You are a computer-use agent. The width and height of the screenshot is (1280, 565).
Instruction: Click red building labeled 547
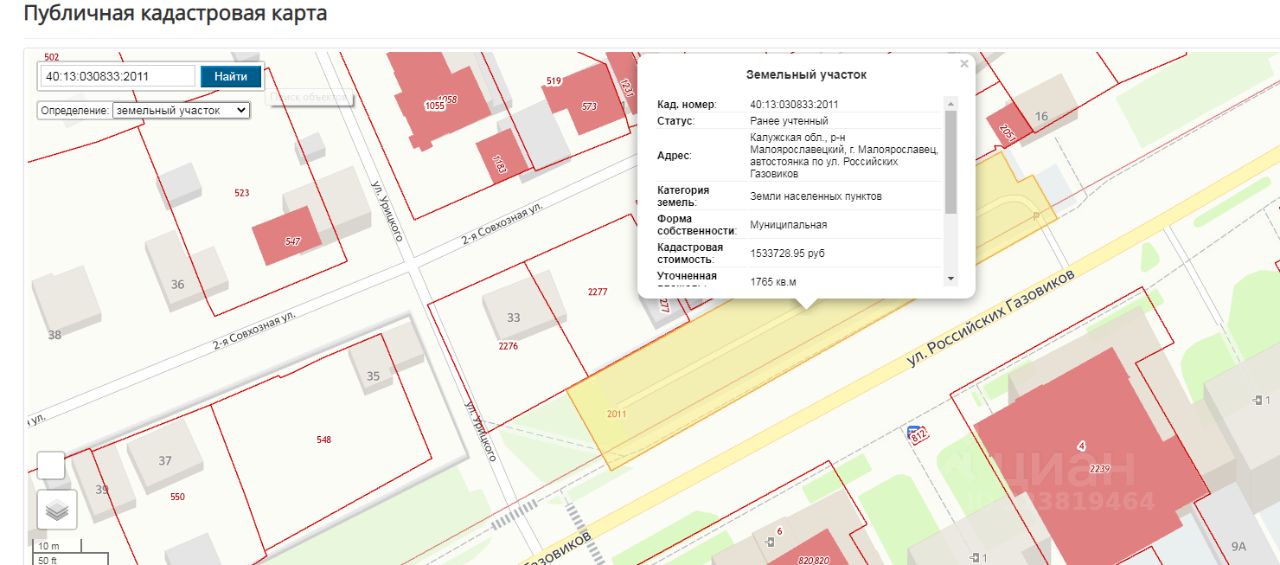(x=287, y=236)
